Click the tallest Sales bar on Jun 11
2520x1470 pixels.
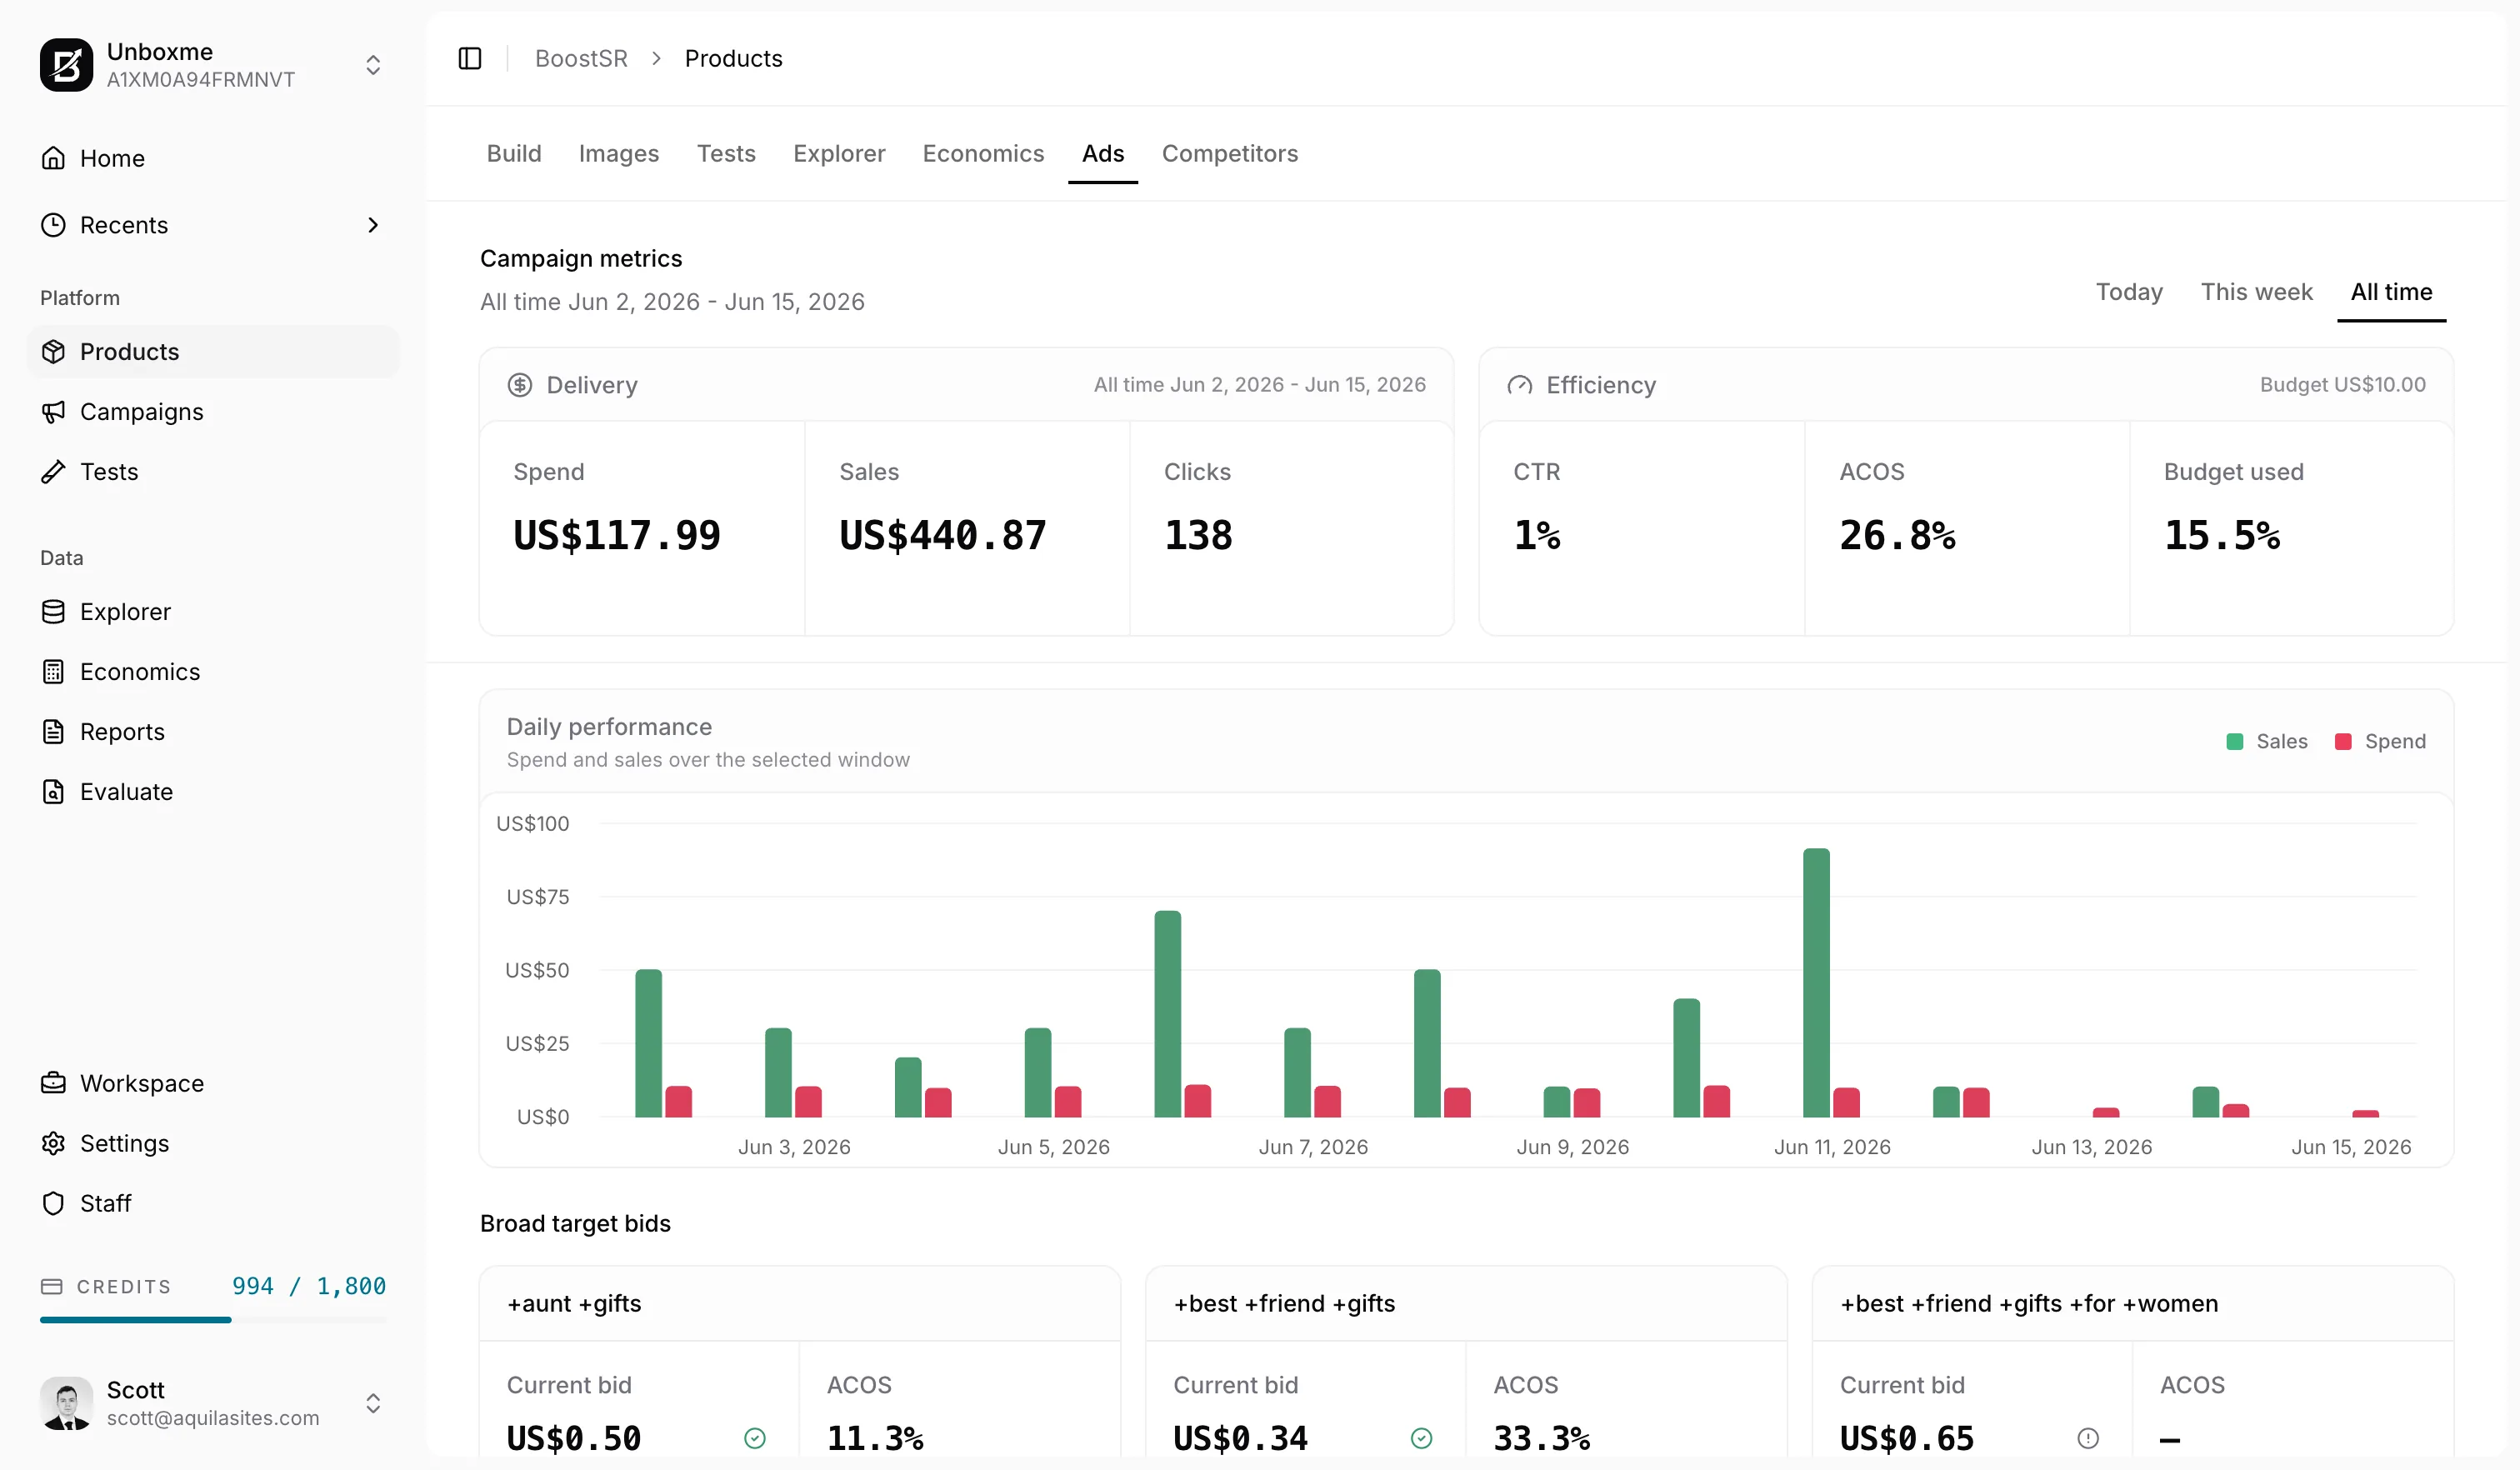1816,983
